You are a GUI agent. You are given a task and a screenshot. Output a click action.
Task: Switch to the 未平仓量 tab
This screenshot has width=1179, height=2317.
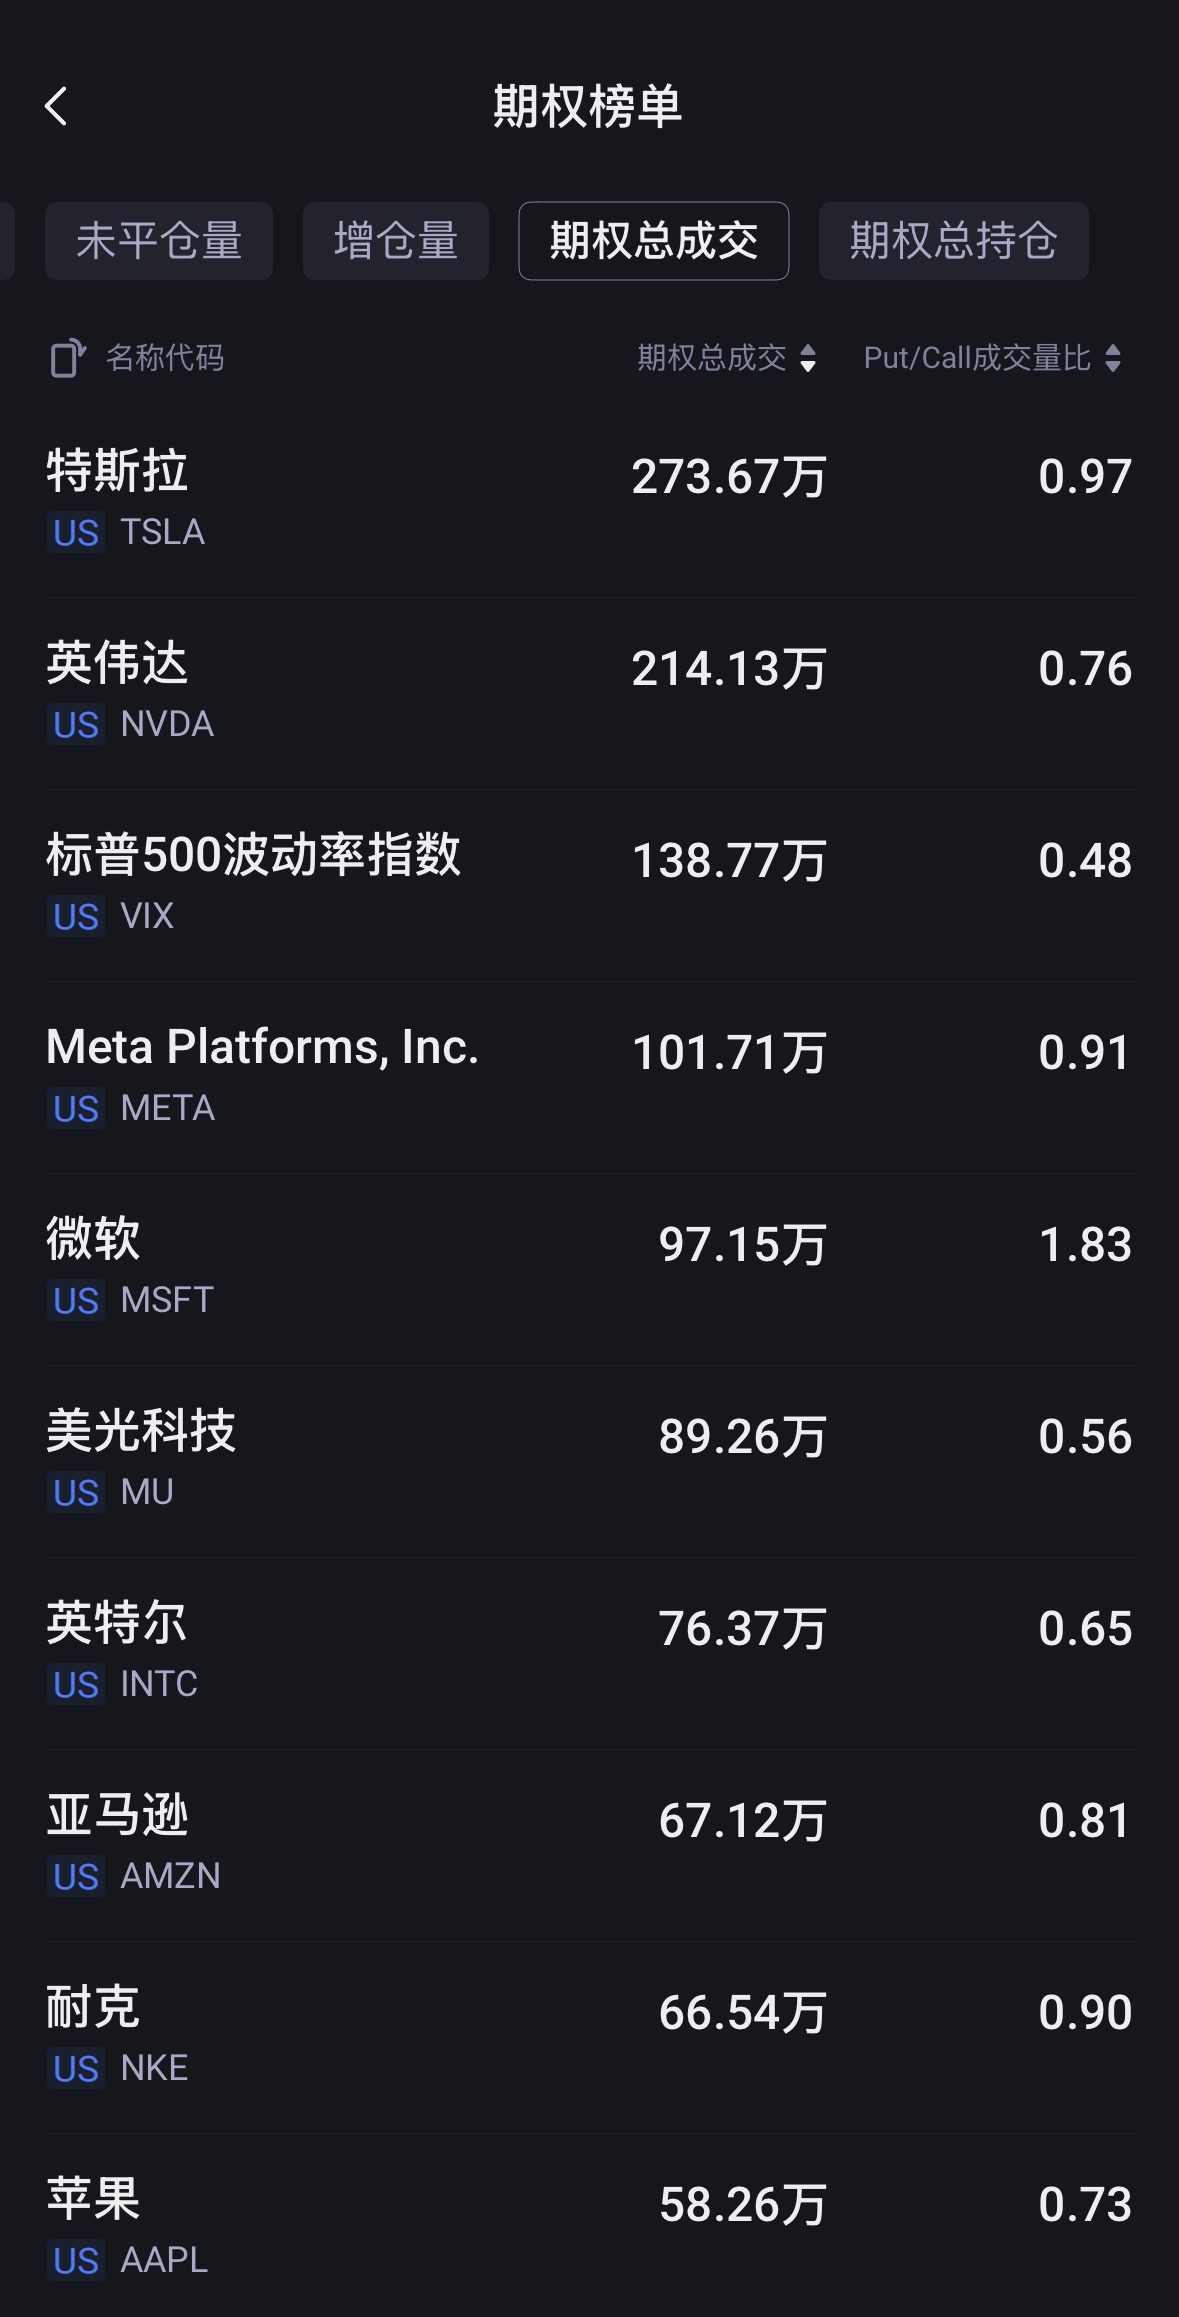coord(159,241)
